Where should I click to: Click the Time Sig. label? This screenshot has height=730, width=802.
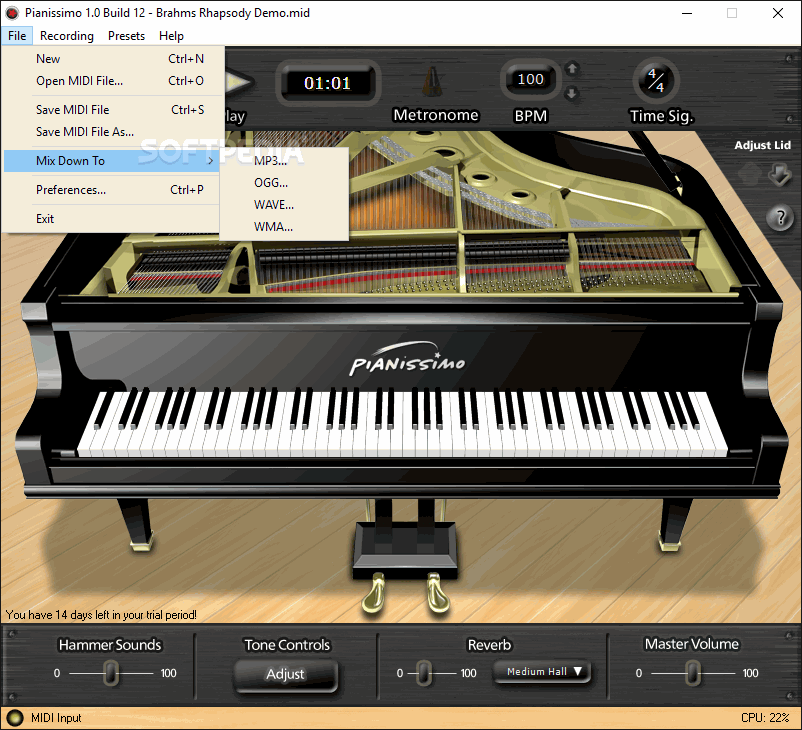click(661, 116)
